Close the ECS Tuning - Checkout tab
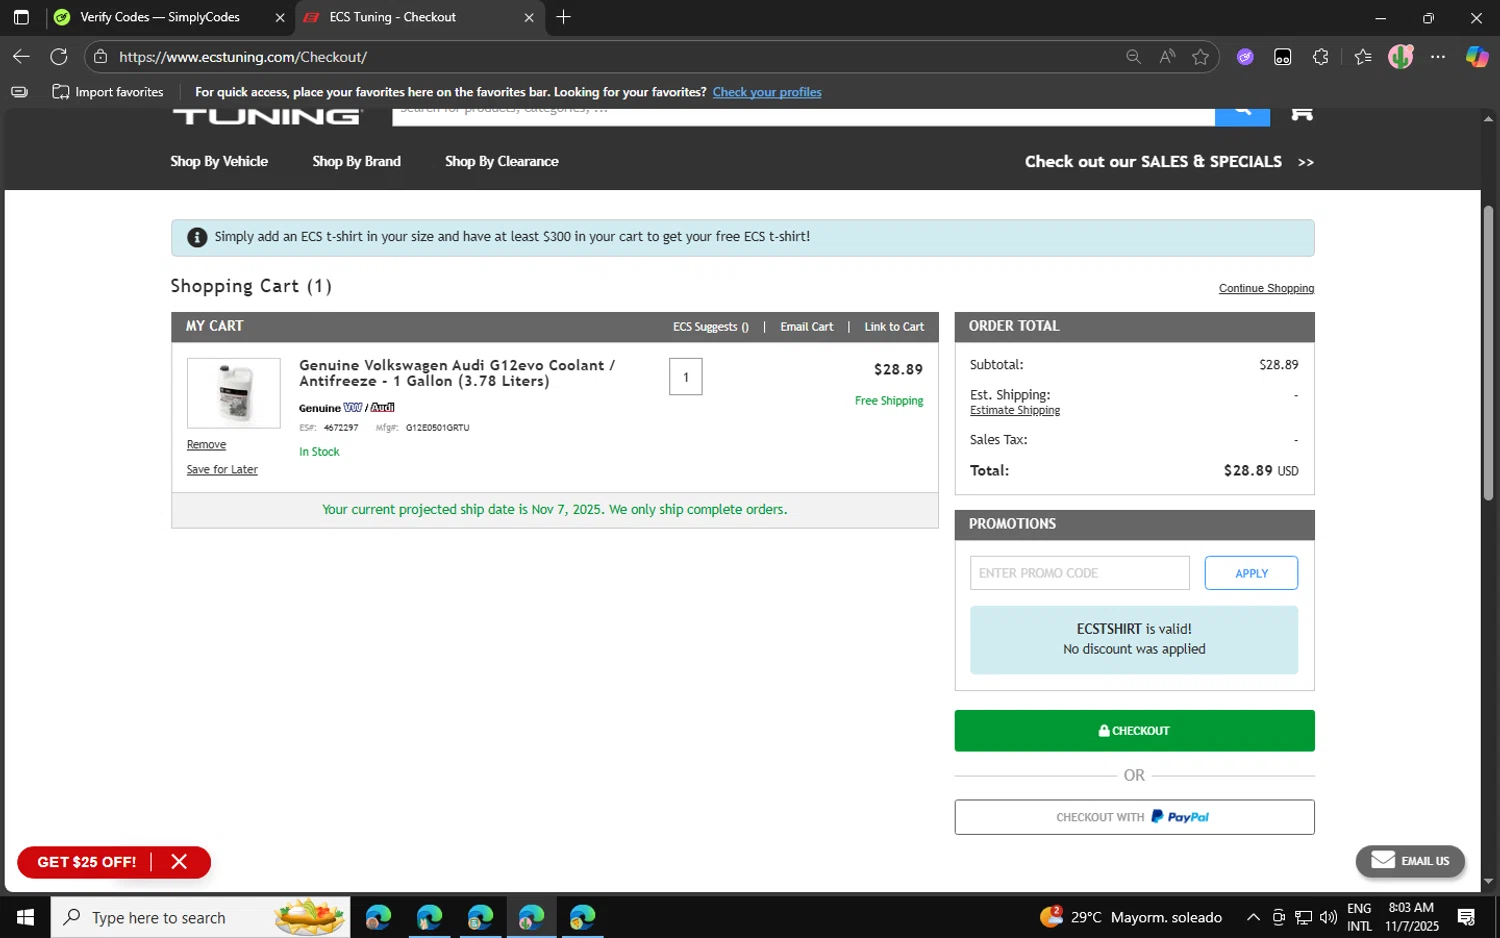 (529, 17)
